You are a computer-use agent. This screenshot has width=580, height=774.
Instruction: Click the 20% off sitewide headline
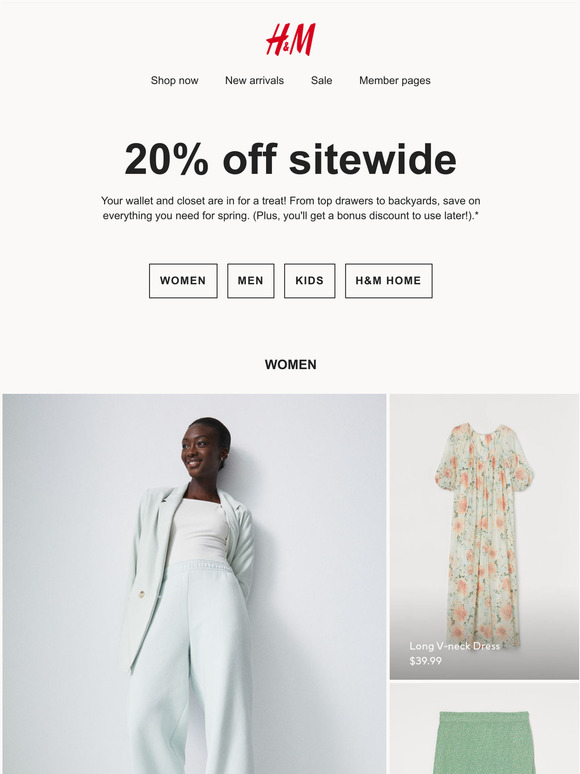point(290,159)
